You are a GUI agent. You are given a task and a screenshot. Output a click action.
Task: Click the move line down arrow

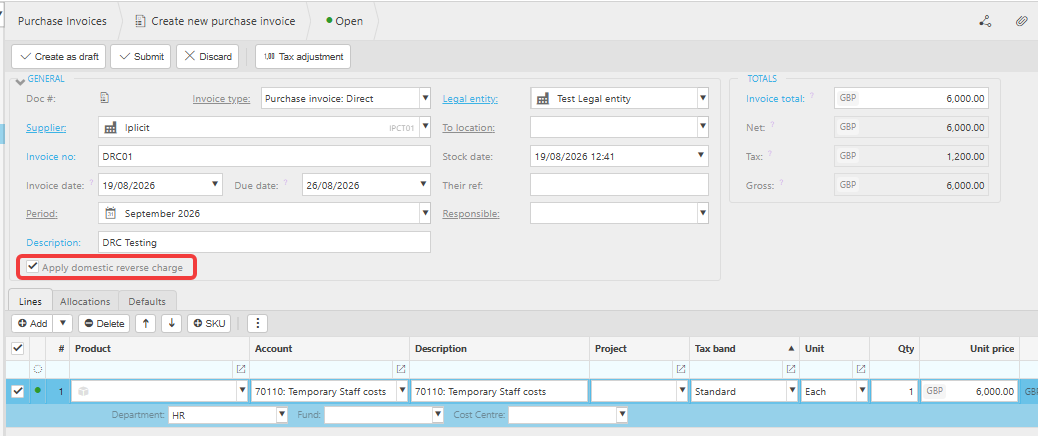pos(171,324)
